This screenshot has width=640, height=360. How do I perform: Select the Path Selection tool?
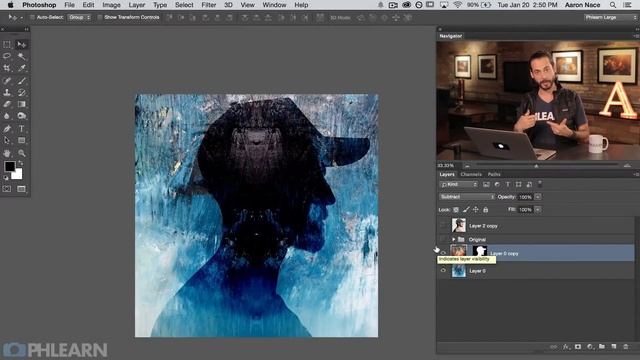7,140
